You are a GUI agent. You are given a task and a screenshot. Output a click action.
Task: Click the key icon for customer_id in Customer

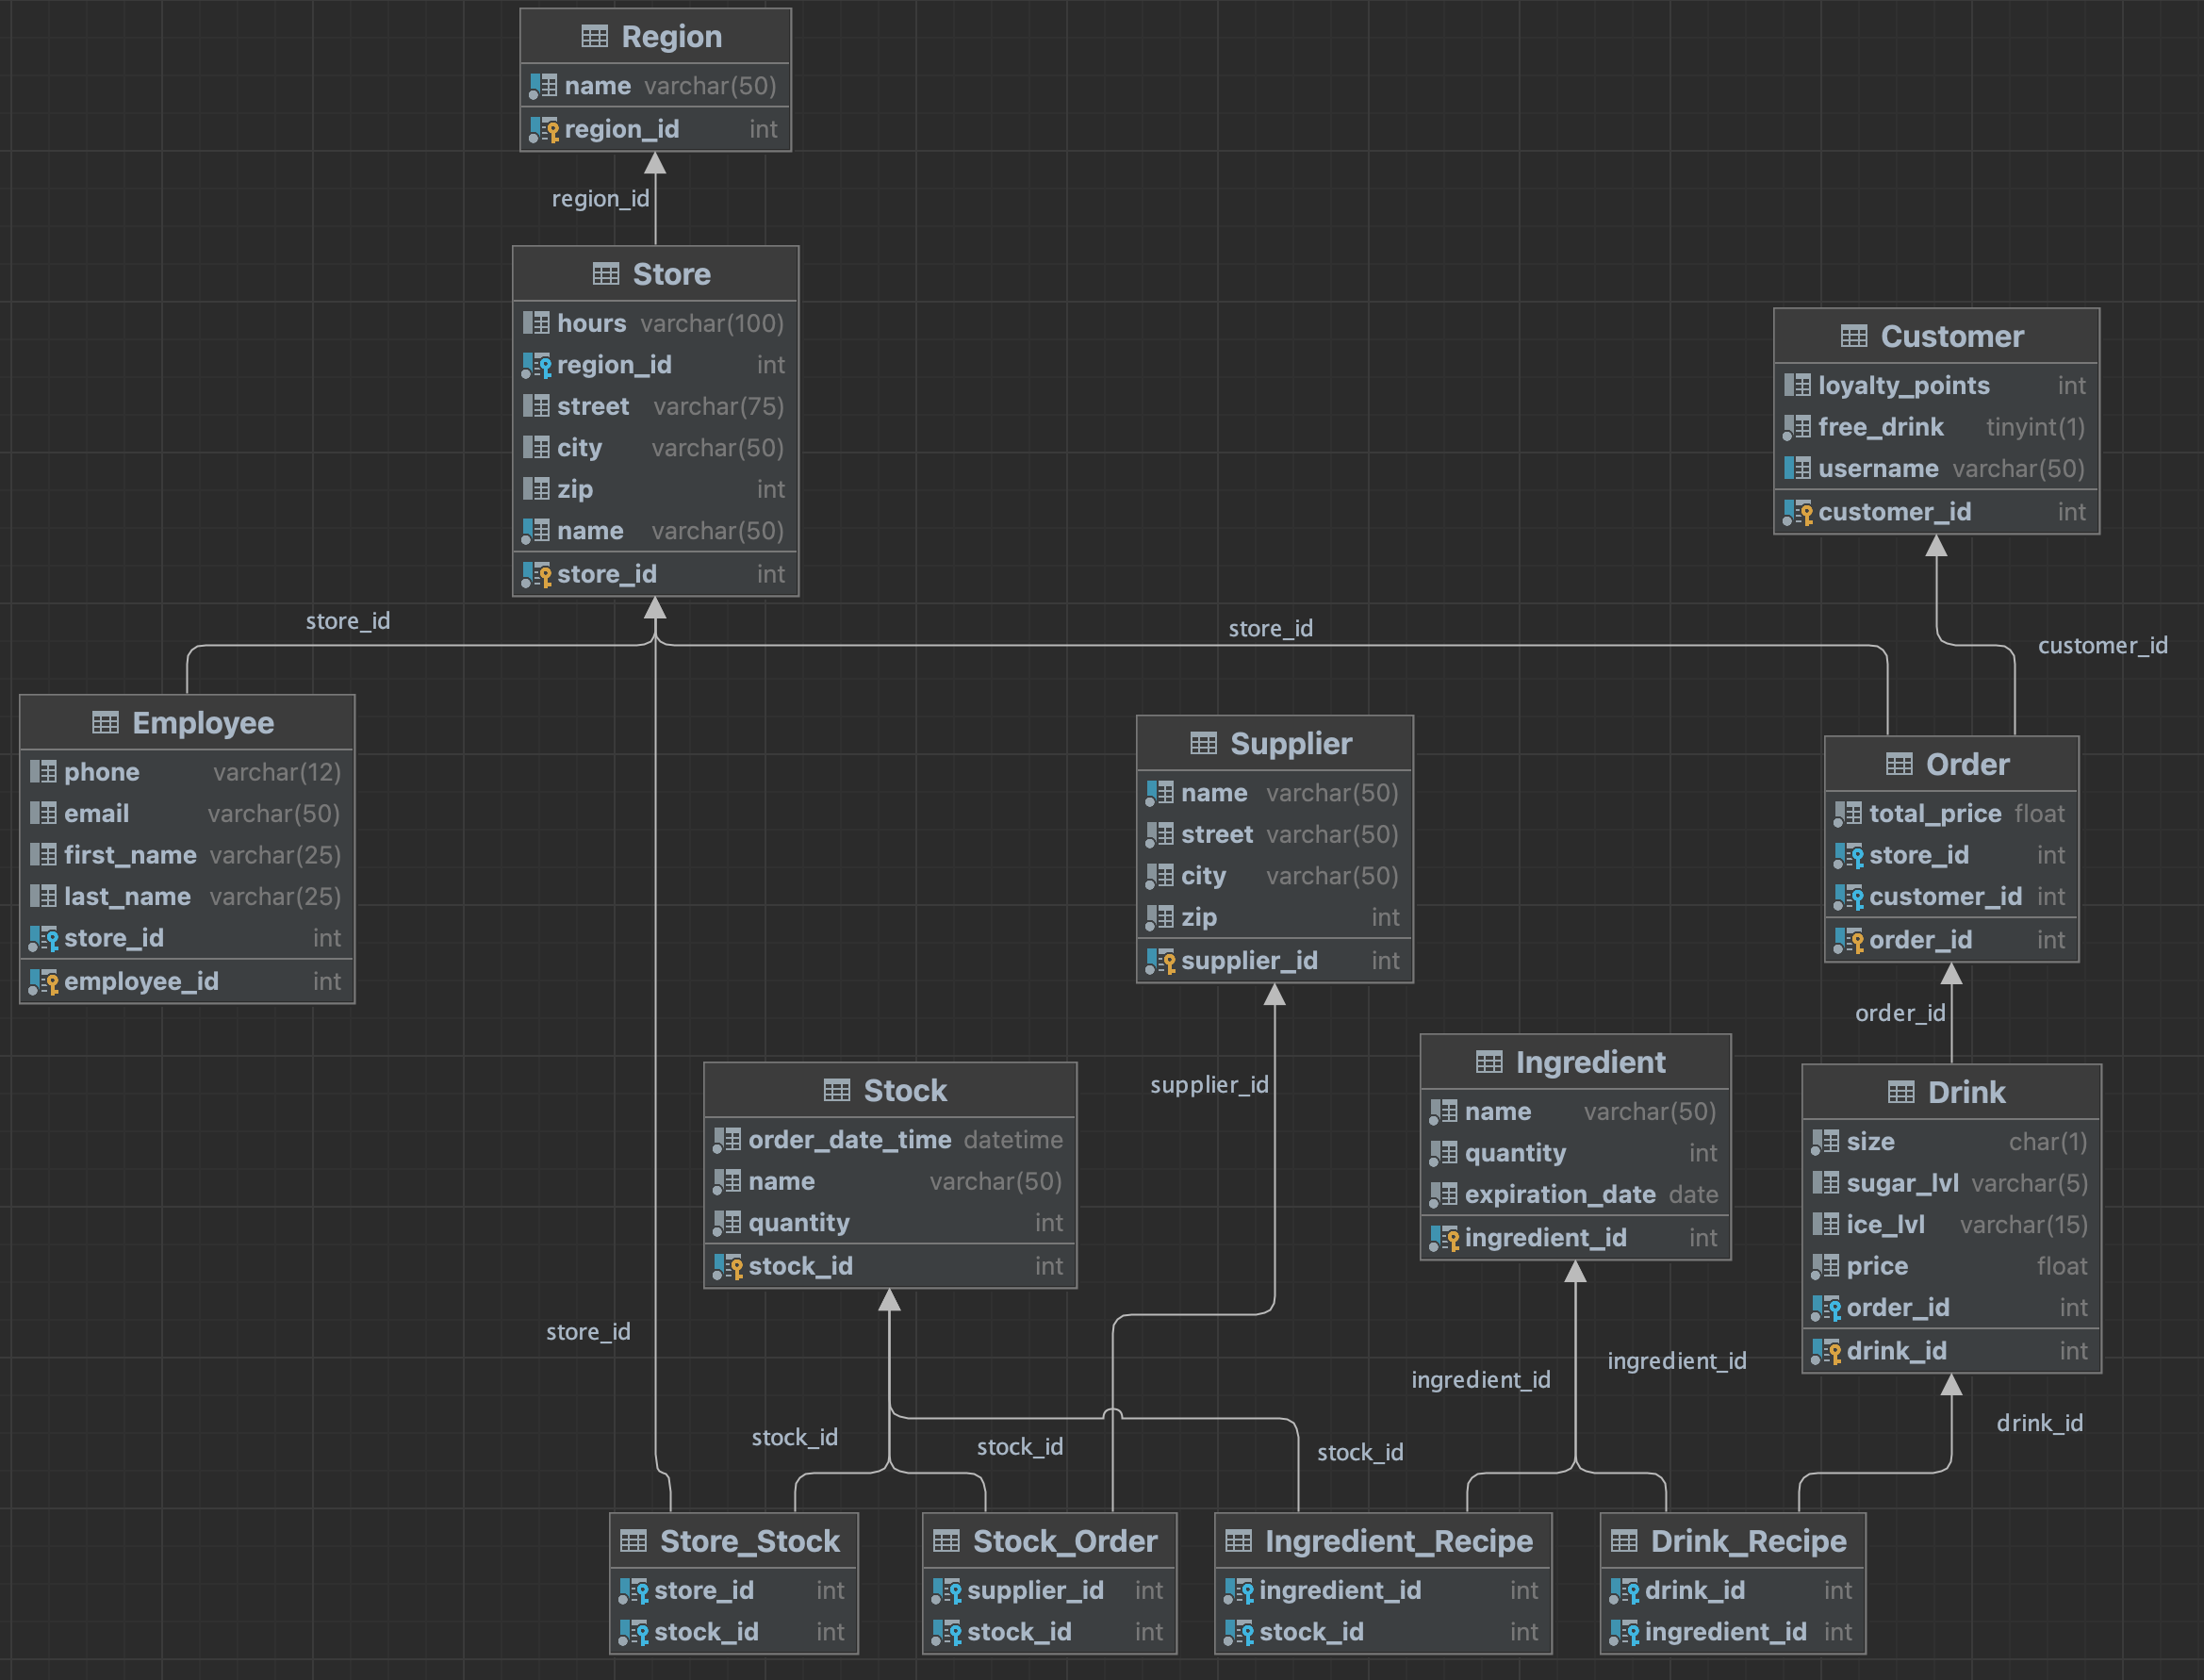1797,513
